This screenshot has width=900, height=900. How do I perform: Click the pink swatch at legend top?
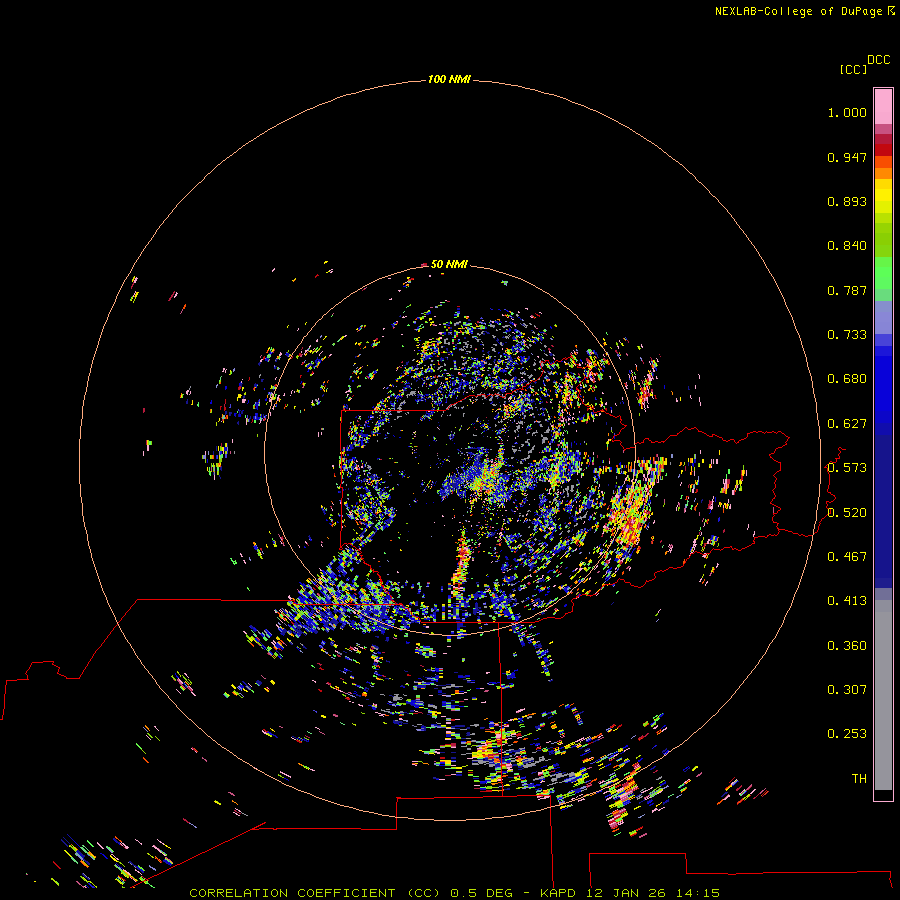click(x=883, y=107)
